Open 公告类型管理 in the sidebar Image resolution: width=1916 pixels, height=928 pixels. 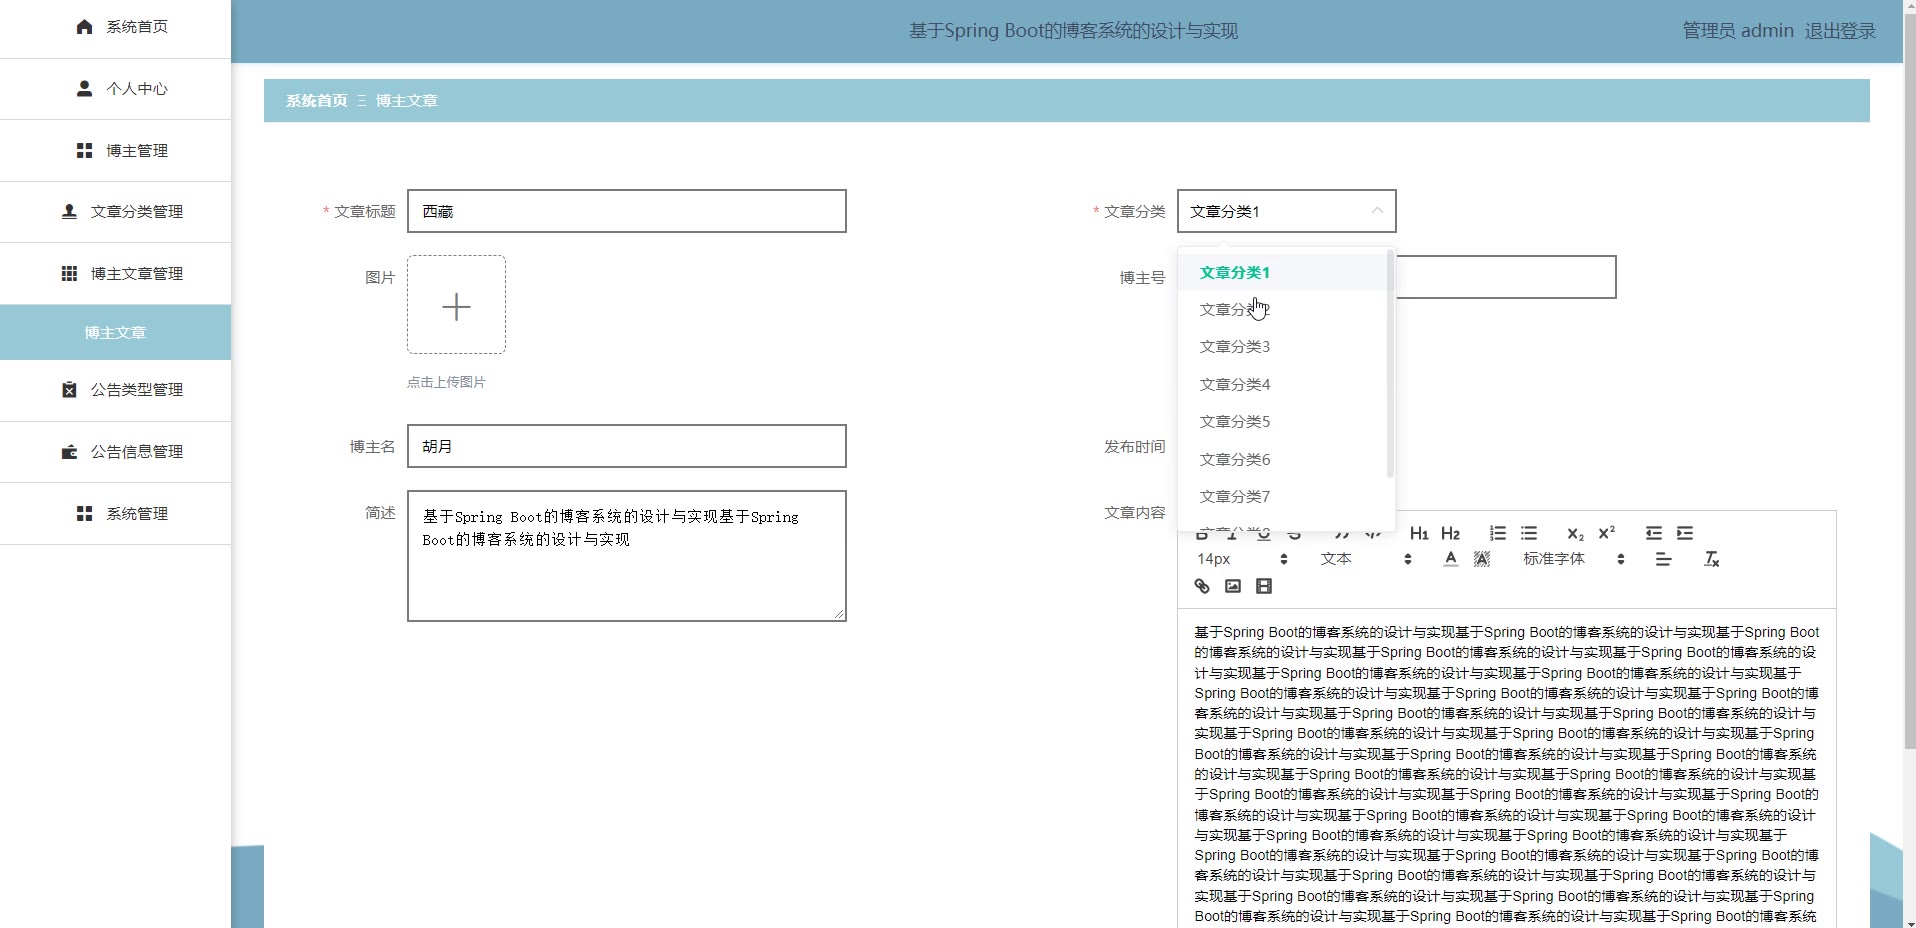pyautogui.click(x=115, y=390)
